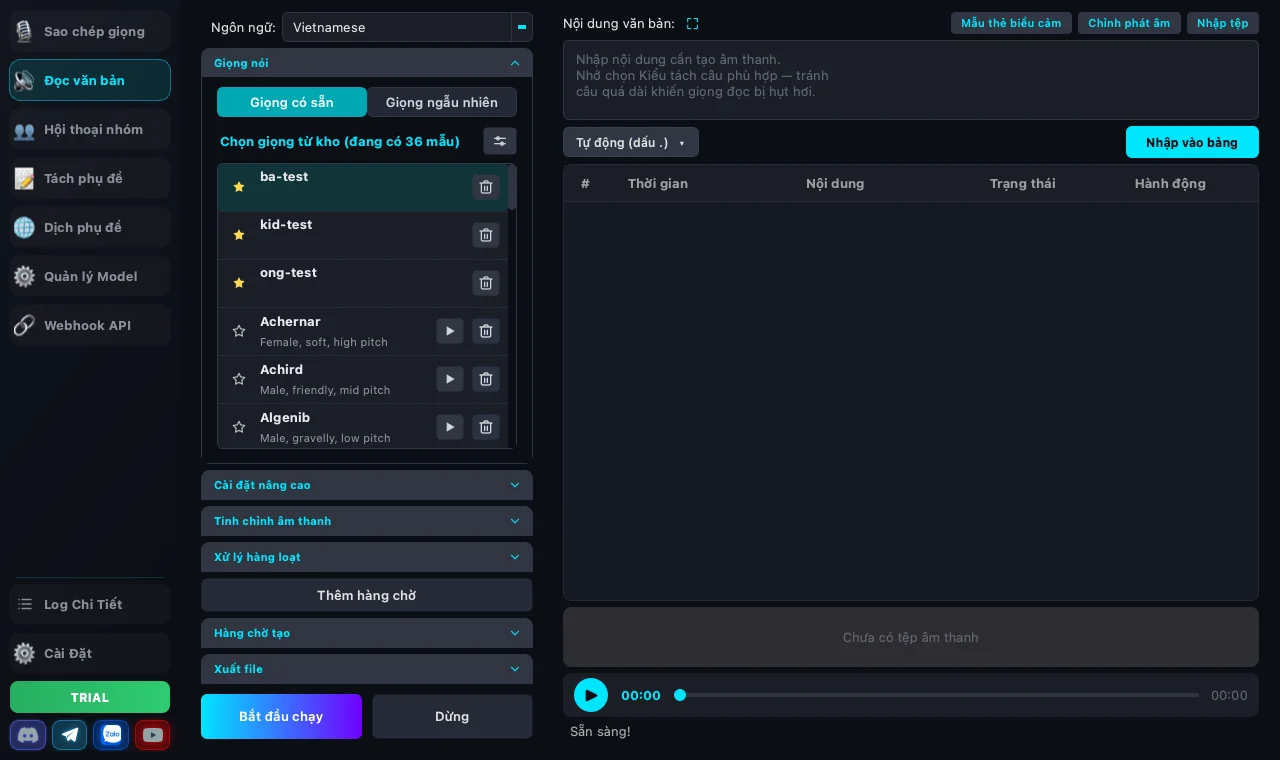Viewport: 1280px width, 760px height.
Task: Open Sao chép giọng page
Action: coord(90,31)
